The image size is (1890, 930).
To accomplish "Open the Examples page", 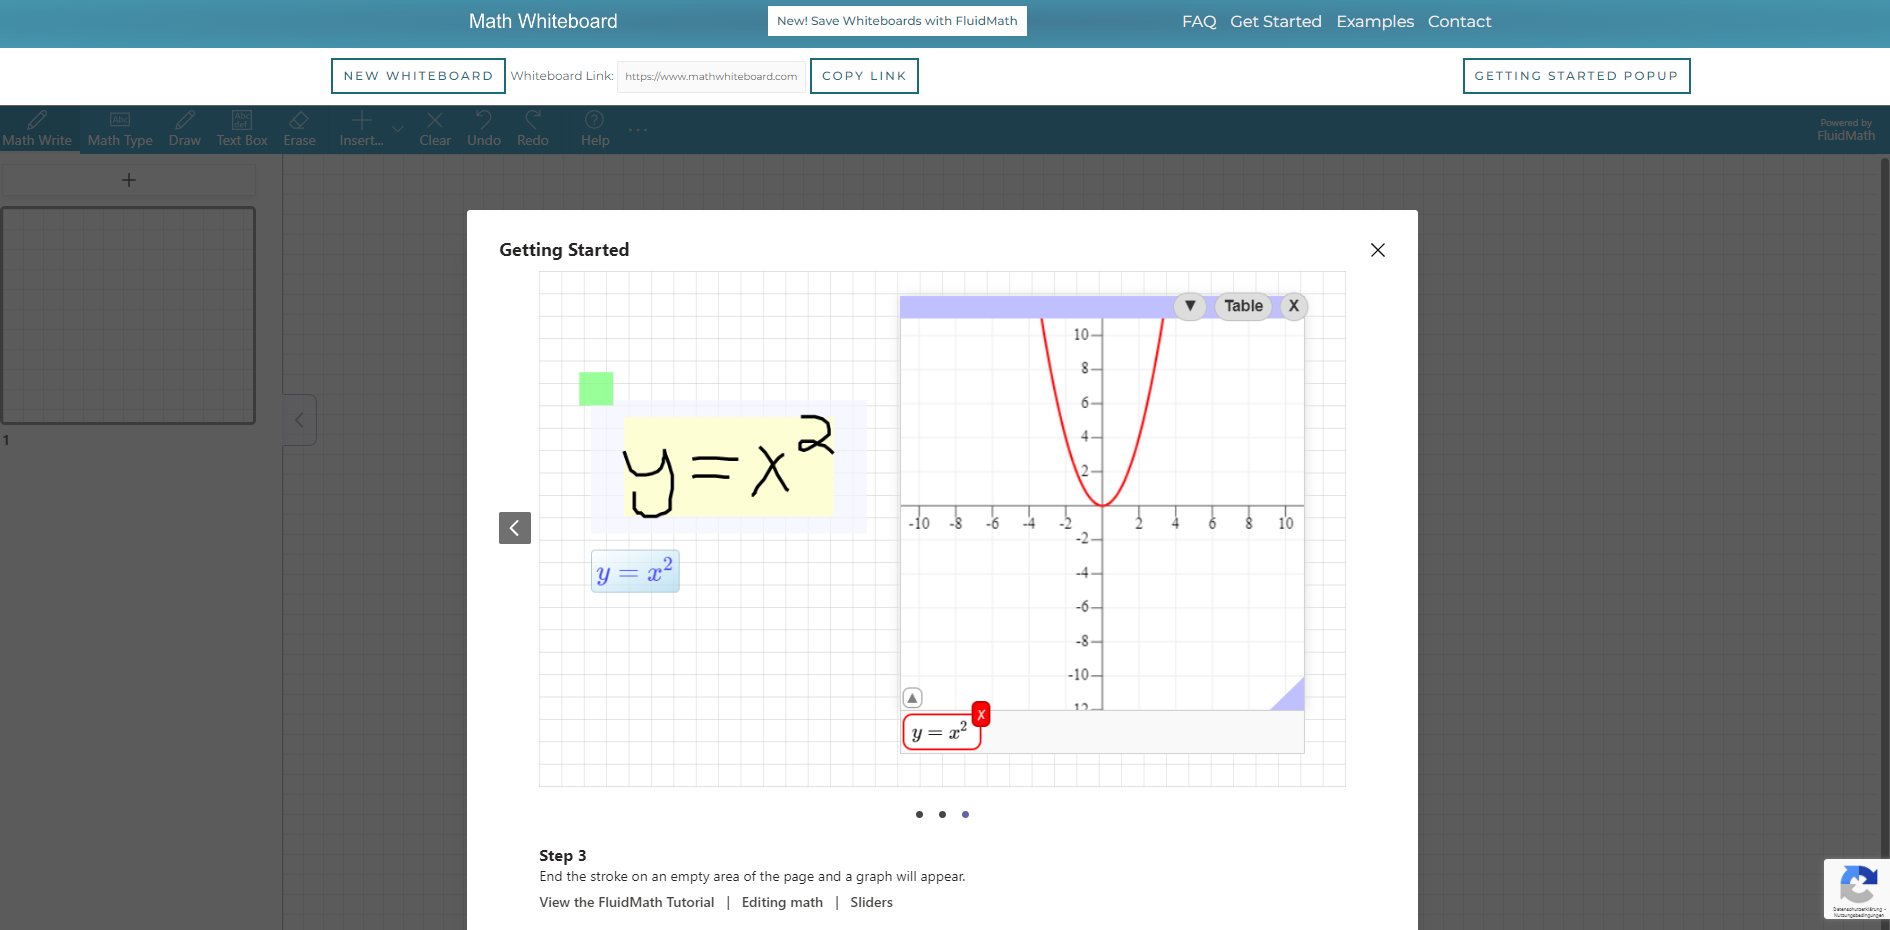I will pyautogui.click(x=1375, y=21).
